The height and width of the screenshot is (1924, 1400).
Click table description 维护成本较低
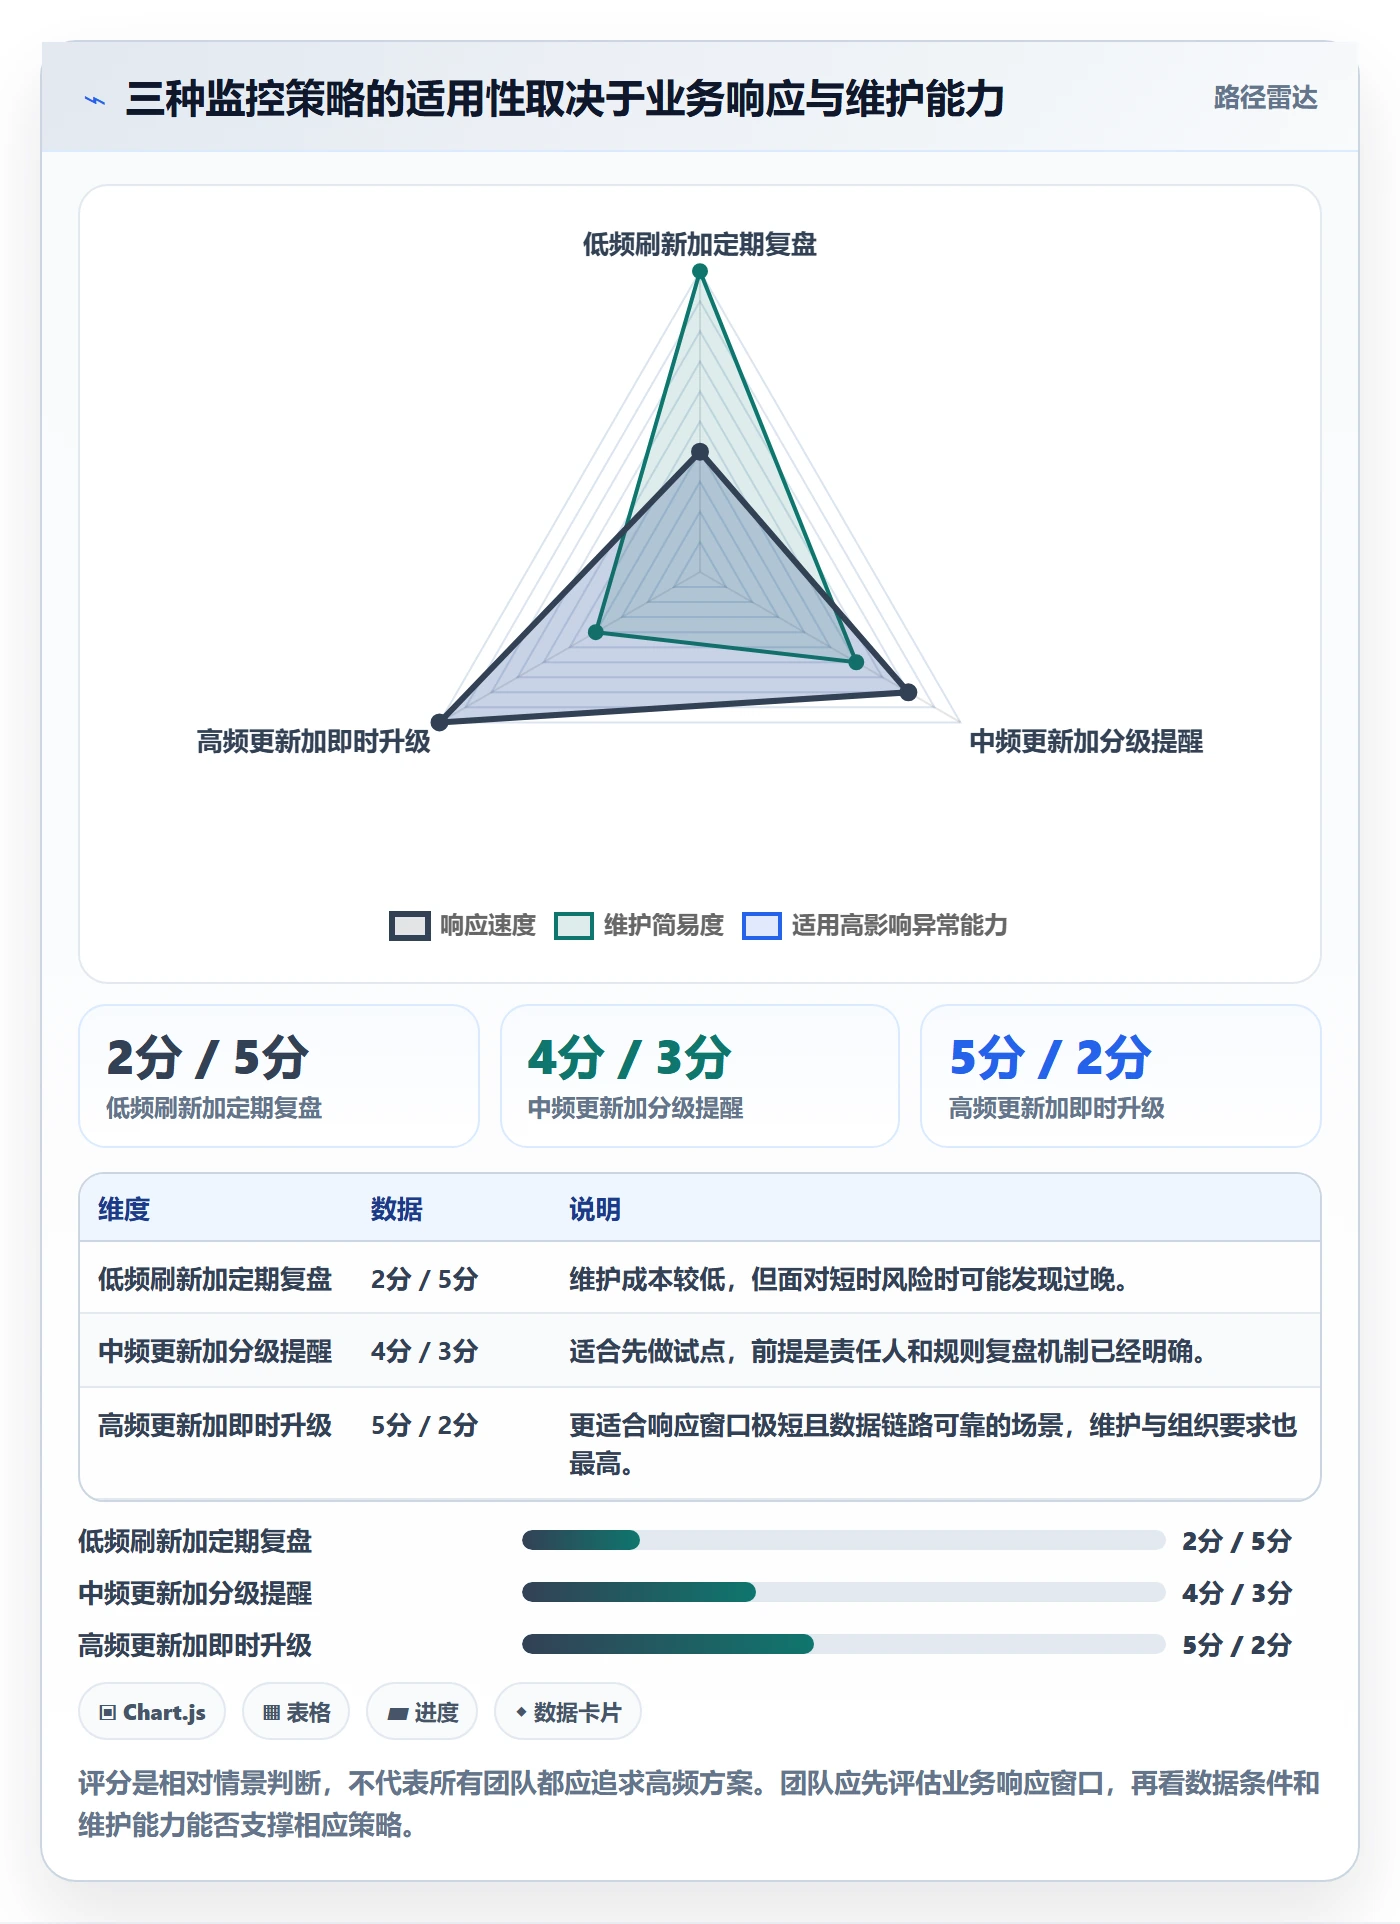[849, 1279]
